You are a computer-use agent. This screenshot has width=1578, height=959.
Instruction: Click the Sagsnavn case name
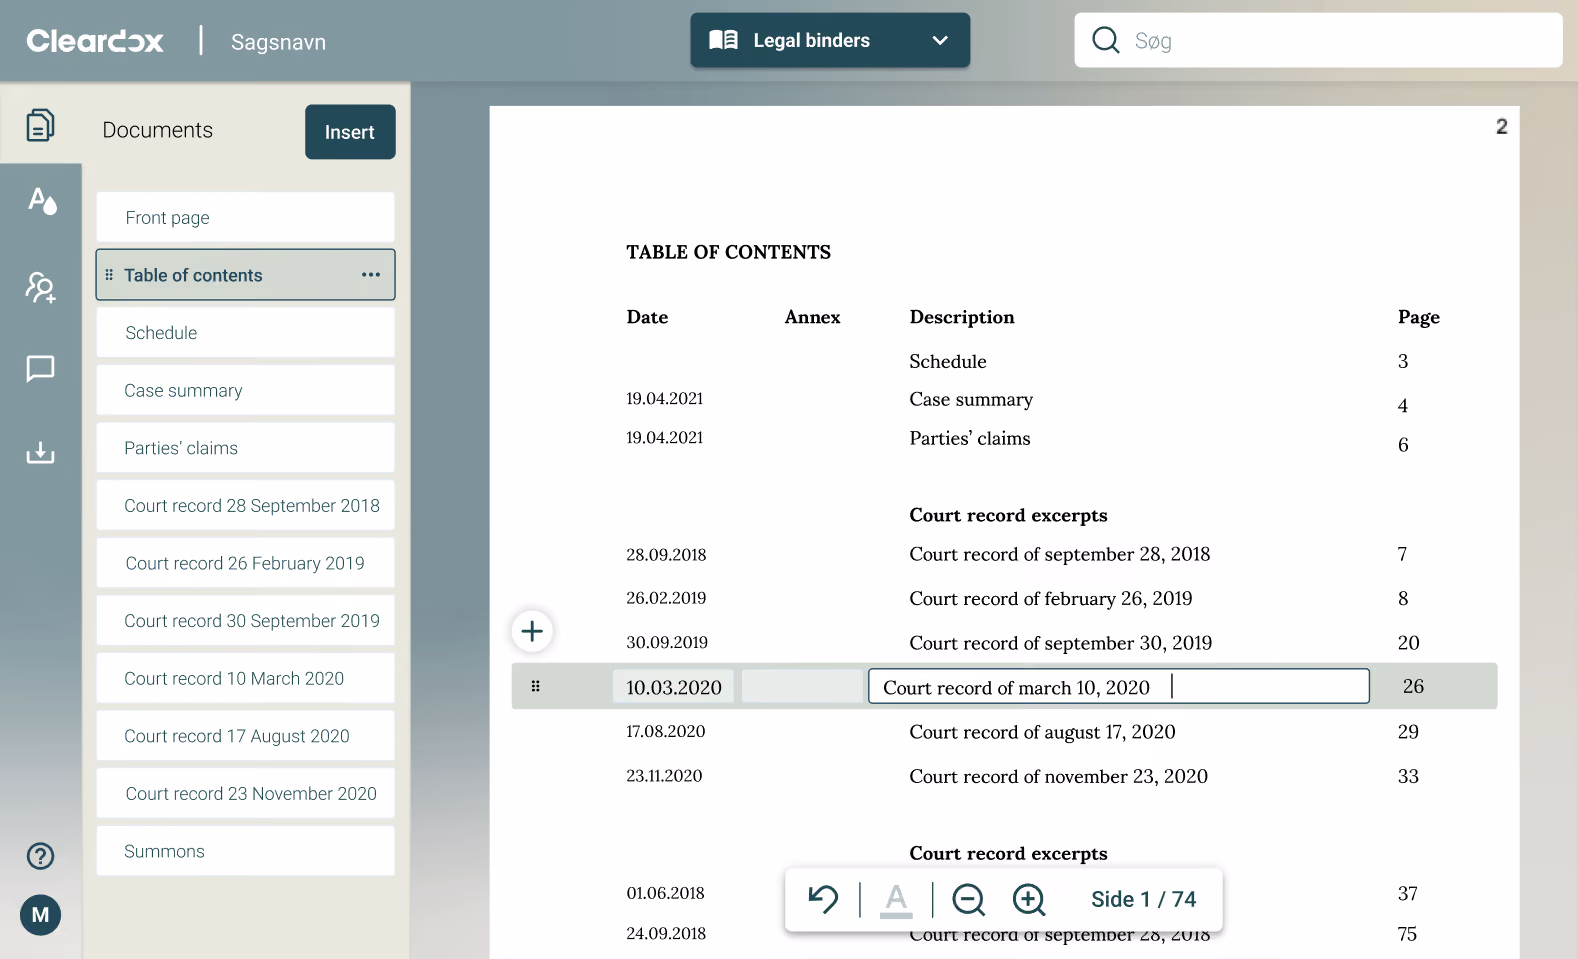click(x=278, y=42)
